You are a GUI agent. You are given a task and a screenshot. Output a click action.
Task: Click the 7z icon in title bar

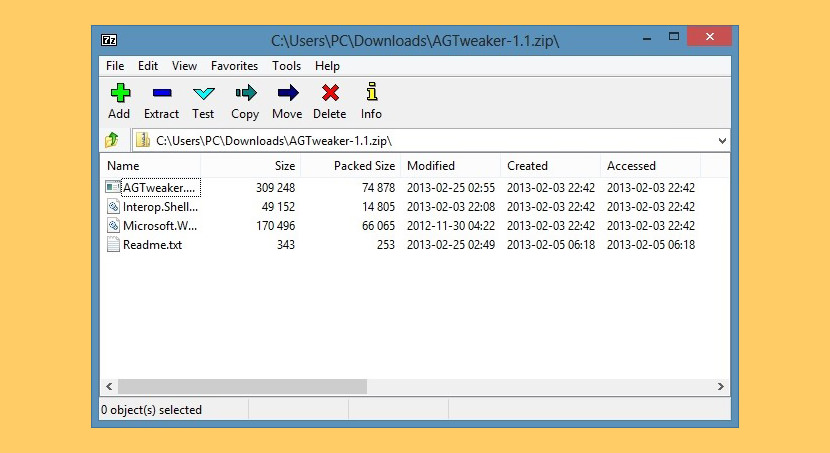pos(109,40)
